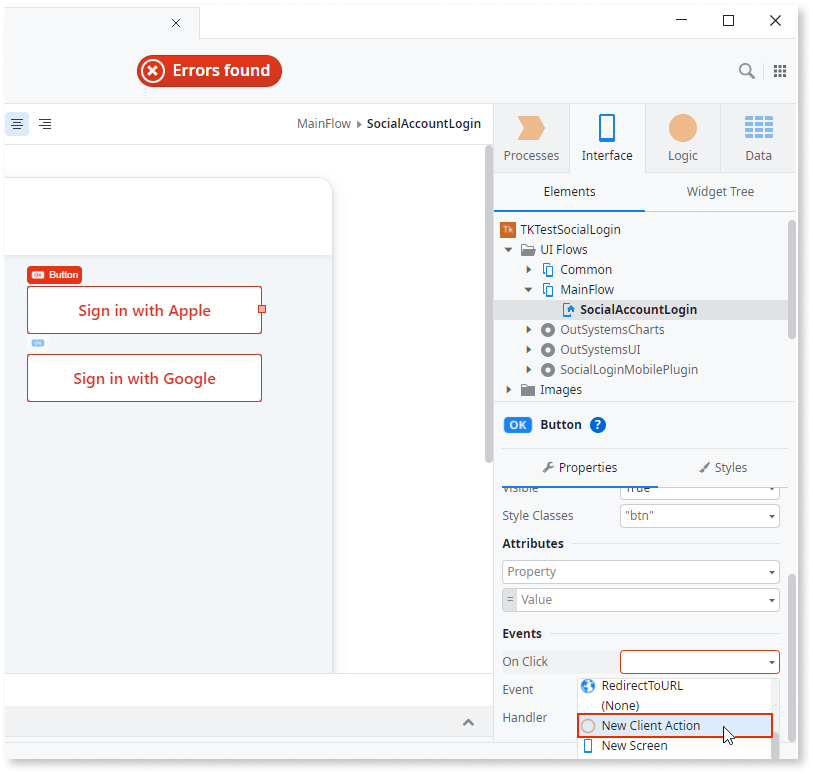Viewport: 813px width, 774px height.
Task: Expand the OutSystemsUI node
Action: click(x=528, y=350)
